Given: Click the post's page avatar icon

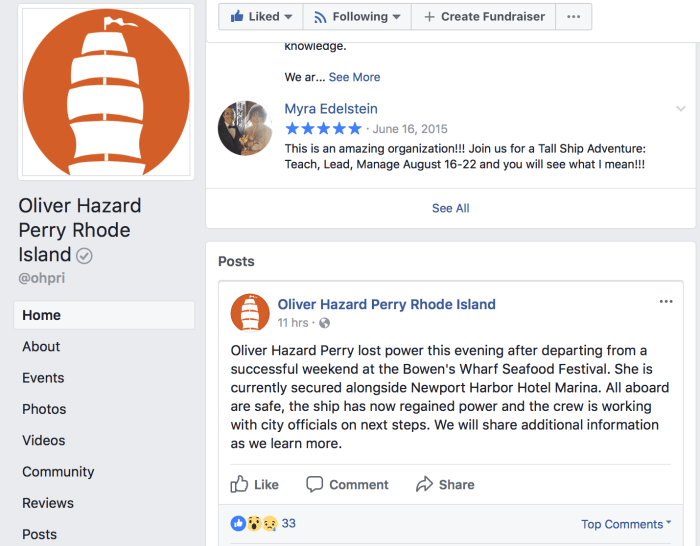Looking at the screenshot, I should pyautogui.click(x=250, y=312).
